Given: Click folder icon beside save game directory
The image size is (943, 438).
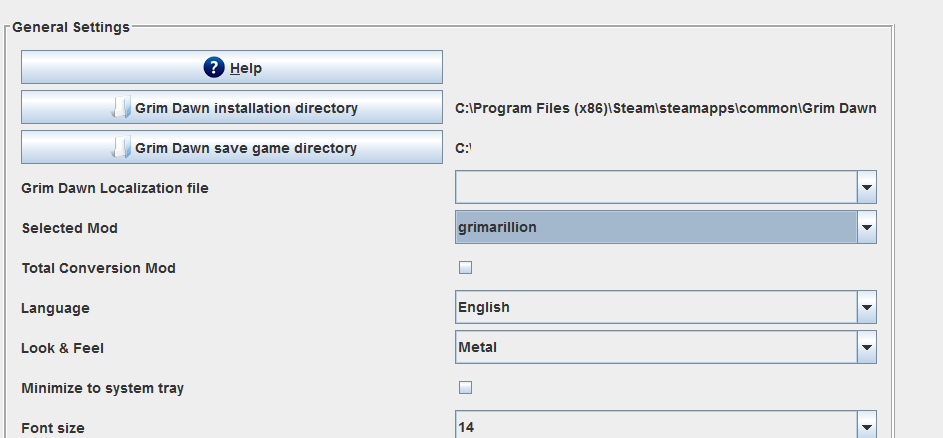Looking at the screenshot, I should tap(121, 147).
